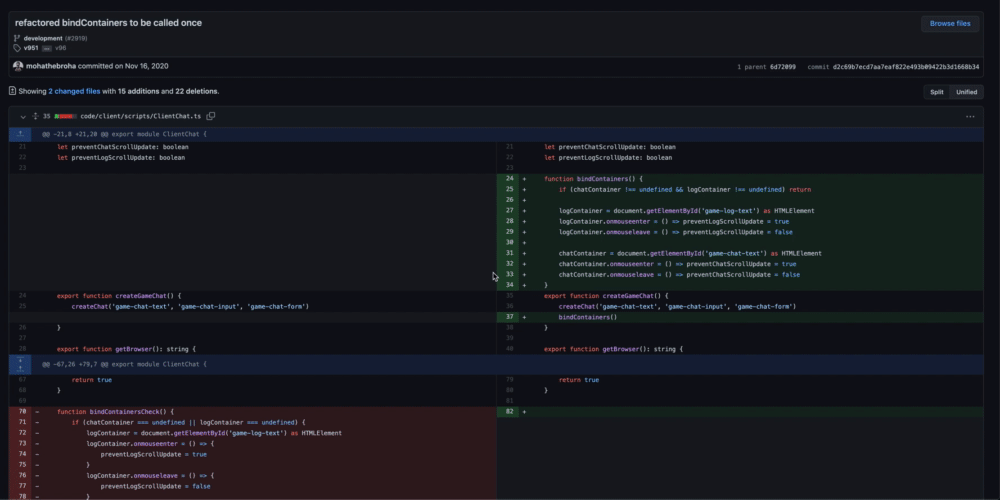The image size is (1000, 500).
Task: Switch diff view to Split
Action: click(936, 92)
